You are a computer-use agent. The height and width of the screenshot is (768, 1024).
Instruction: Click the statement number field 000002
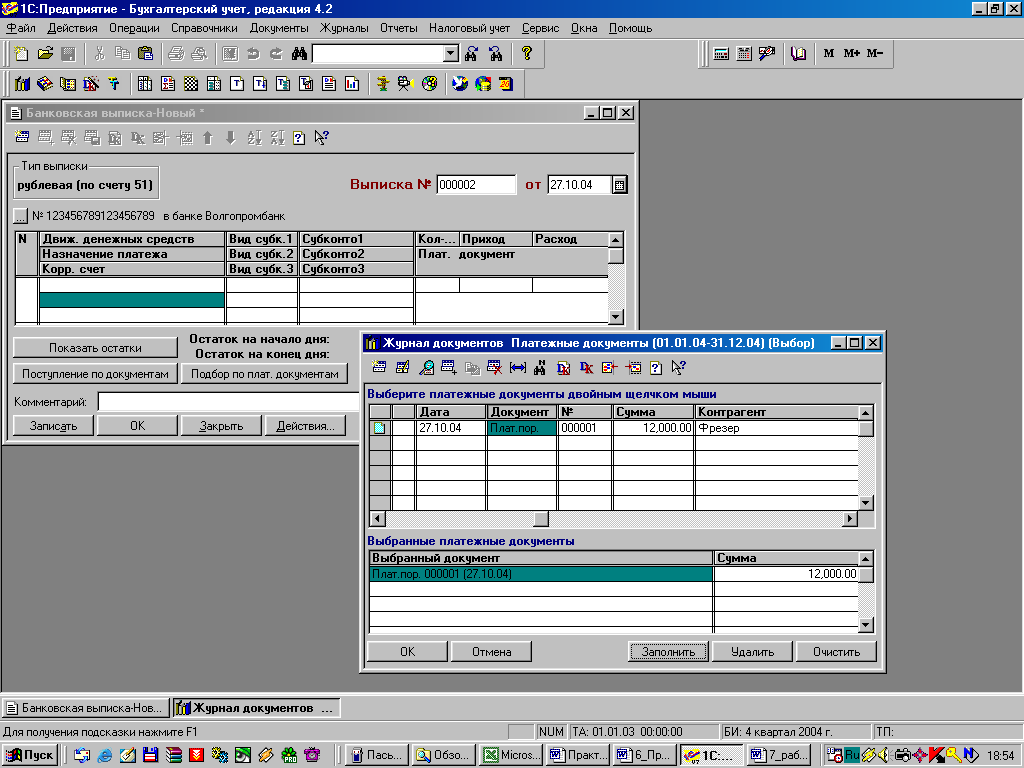(x=476, y=185)
